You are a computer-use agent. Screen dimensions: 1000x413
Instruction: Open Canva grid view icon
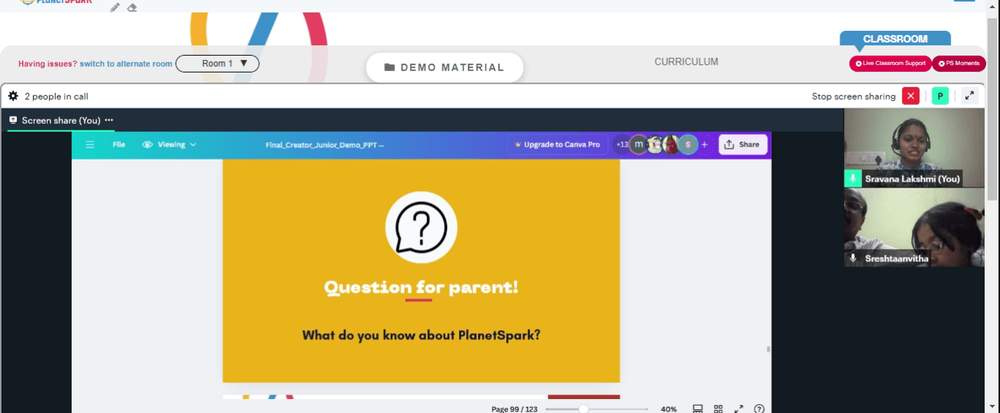[x=718, y=409]
